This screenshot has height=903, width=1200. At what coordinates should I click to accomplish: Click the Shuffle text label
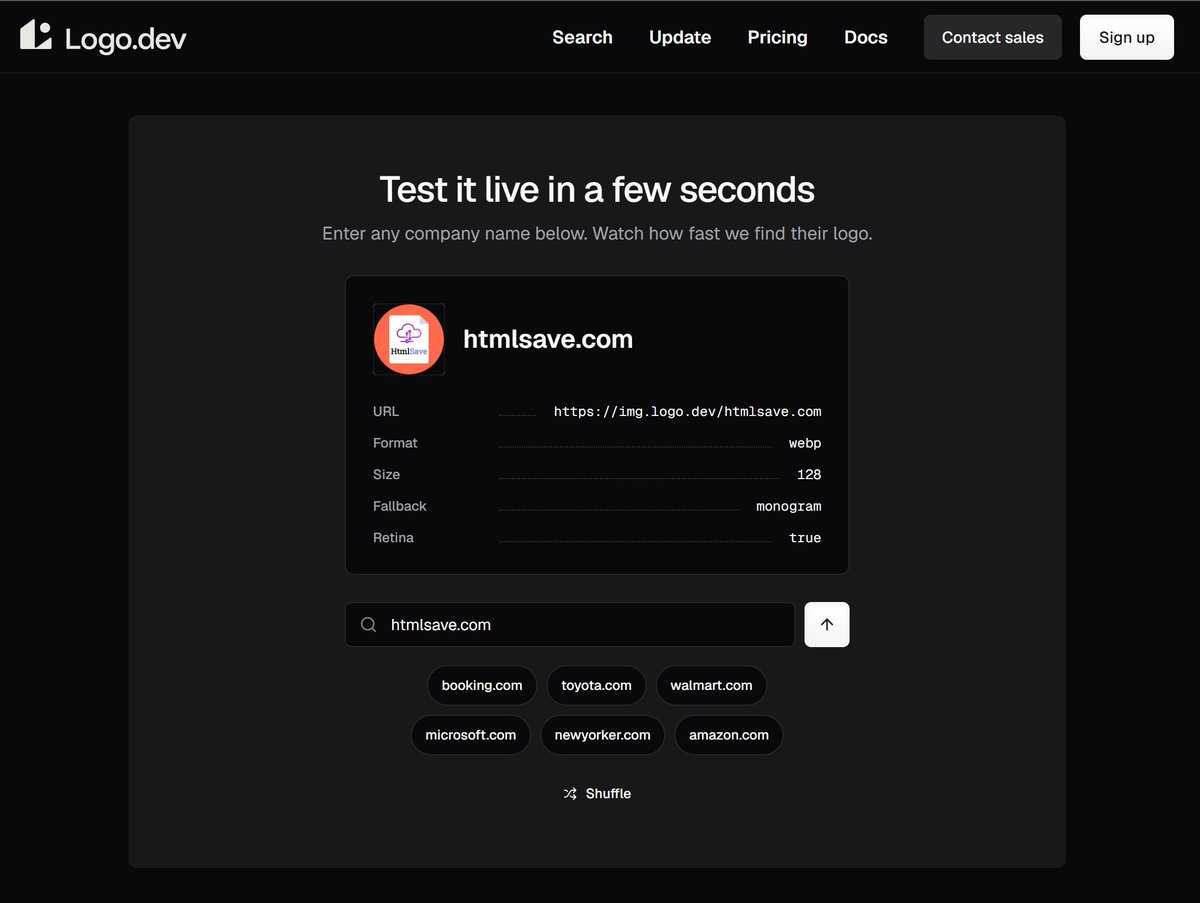pos(608,793)
